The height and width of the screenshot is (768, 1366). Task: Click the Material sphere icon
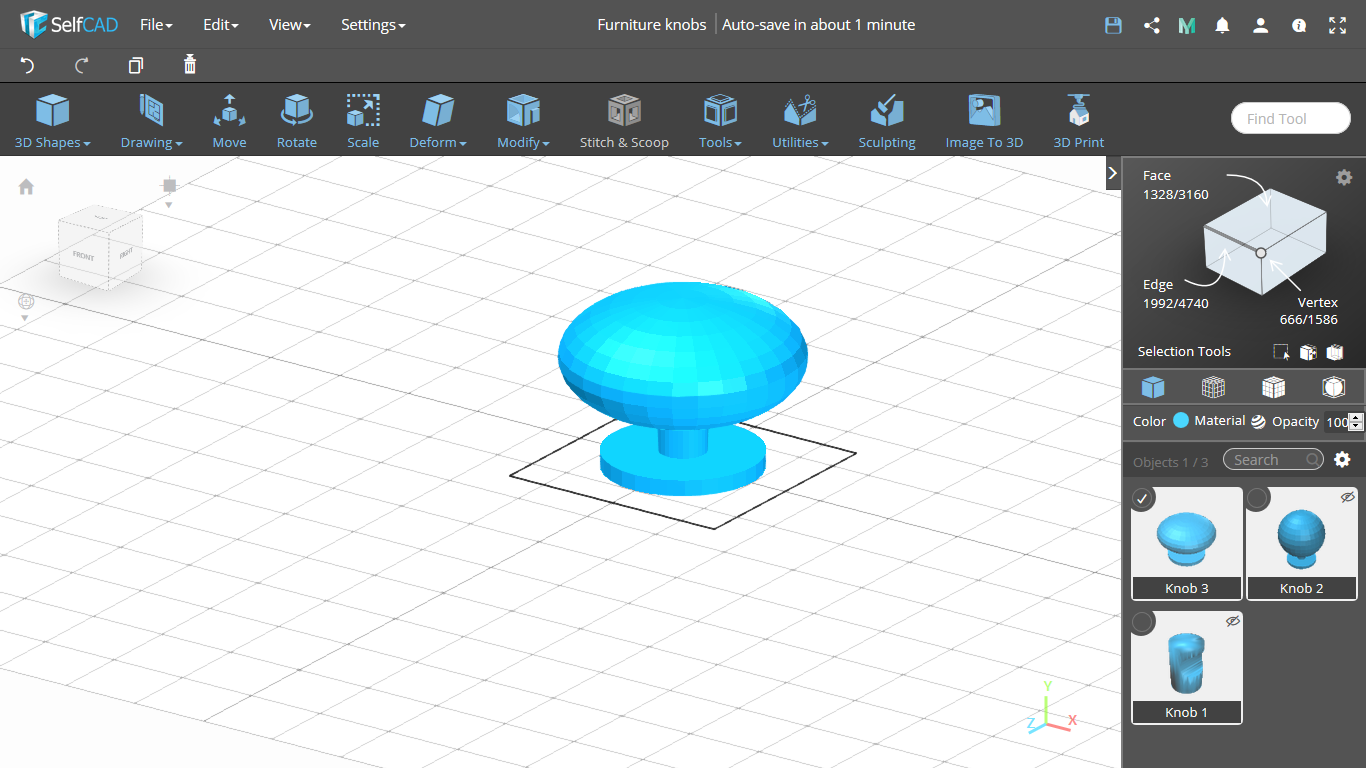1258,421
